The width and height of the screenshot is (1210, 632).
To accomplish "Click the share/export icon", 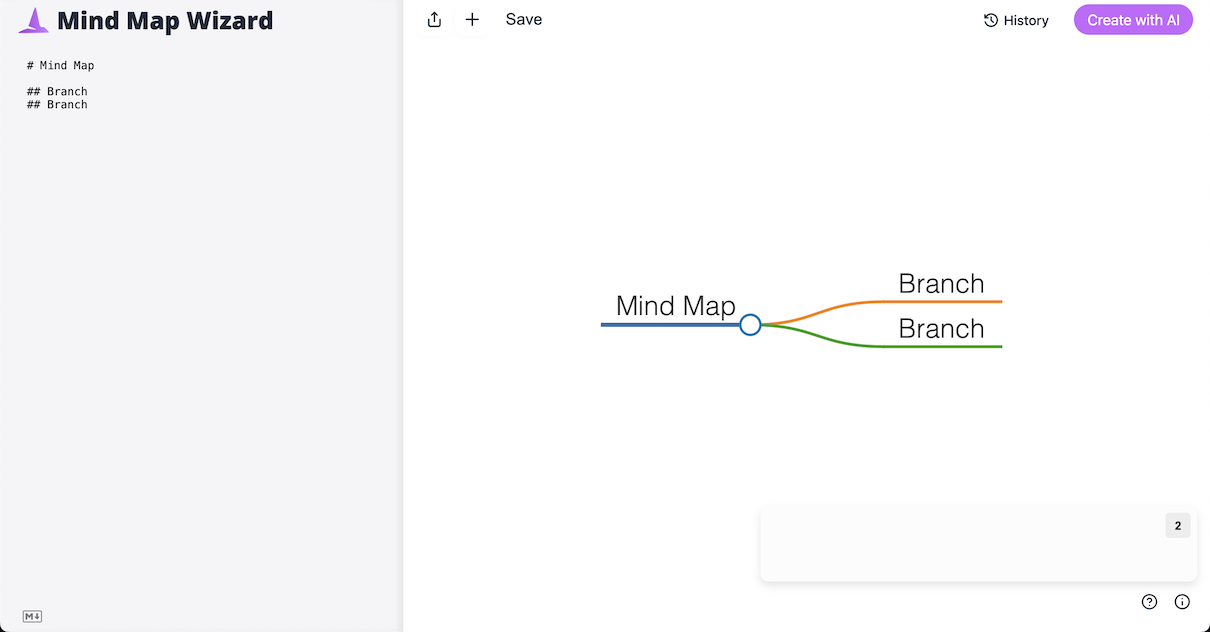I will point(434,20).
